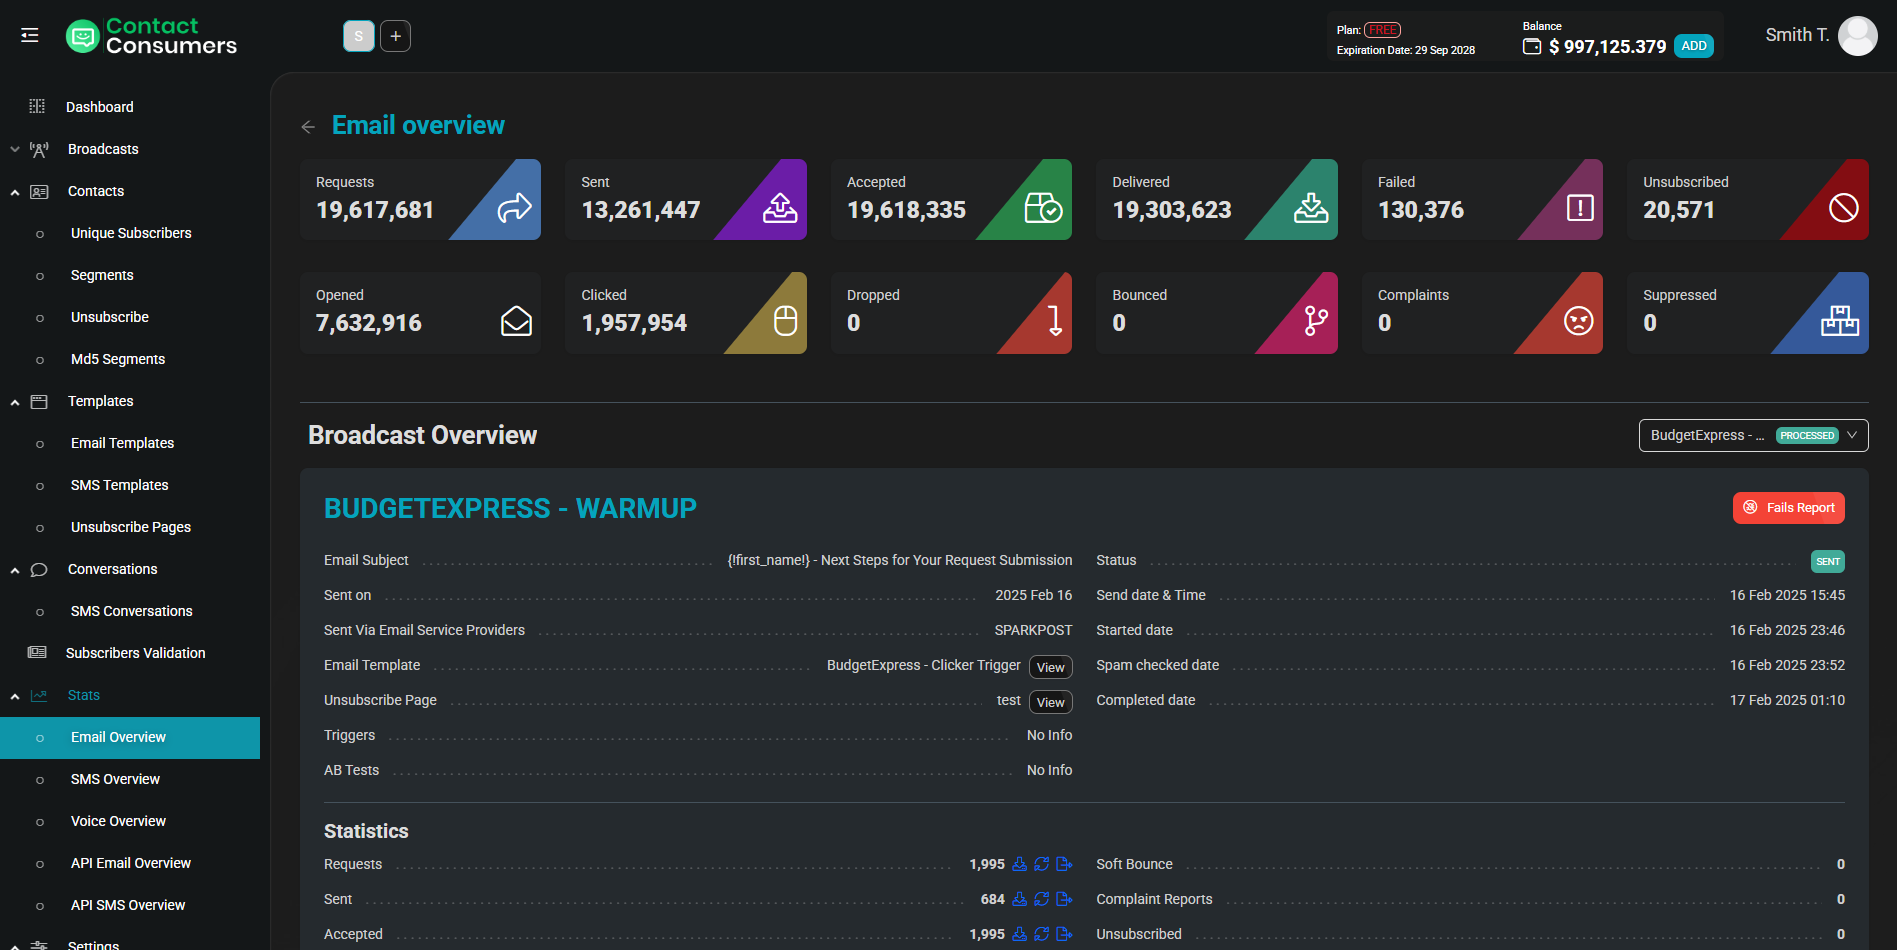Open SMS Templates page
Screen dimensions: 1897x950
point(120,485)
